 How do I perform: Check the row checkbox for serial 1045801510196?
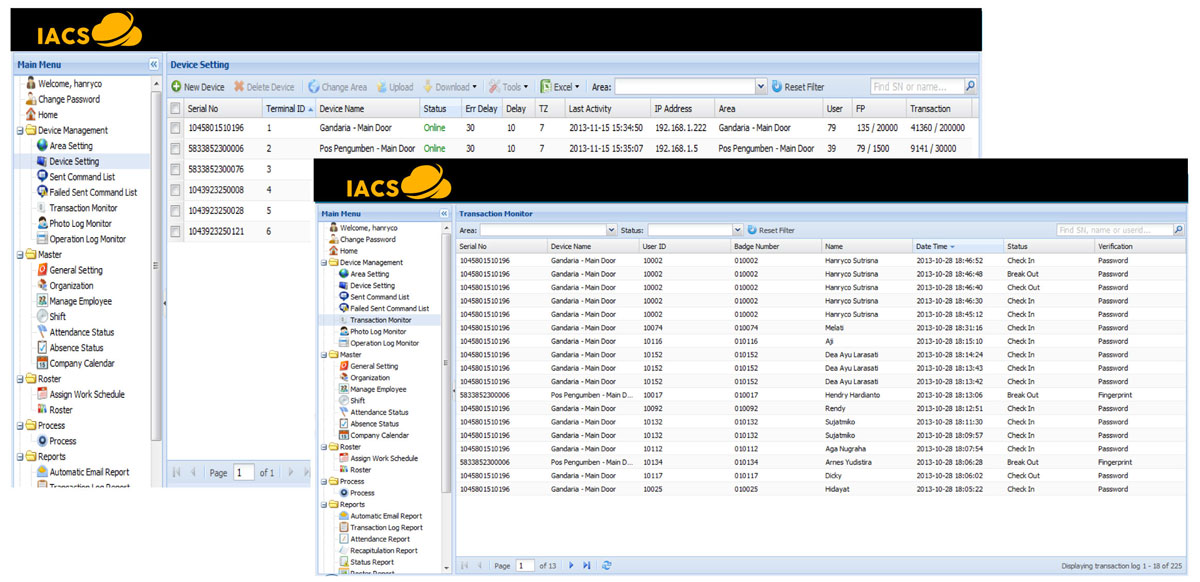176,127
